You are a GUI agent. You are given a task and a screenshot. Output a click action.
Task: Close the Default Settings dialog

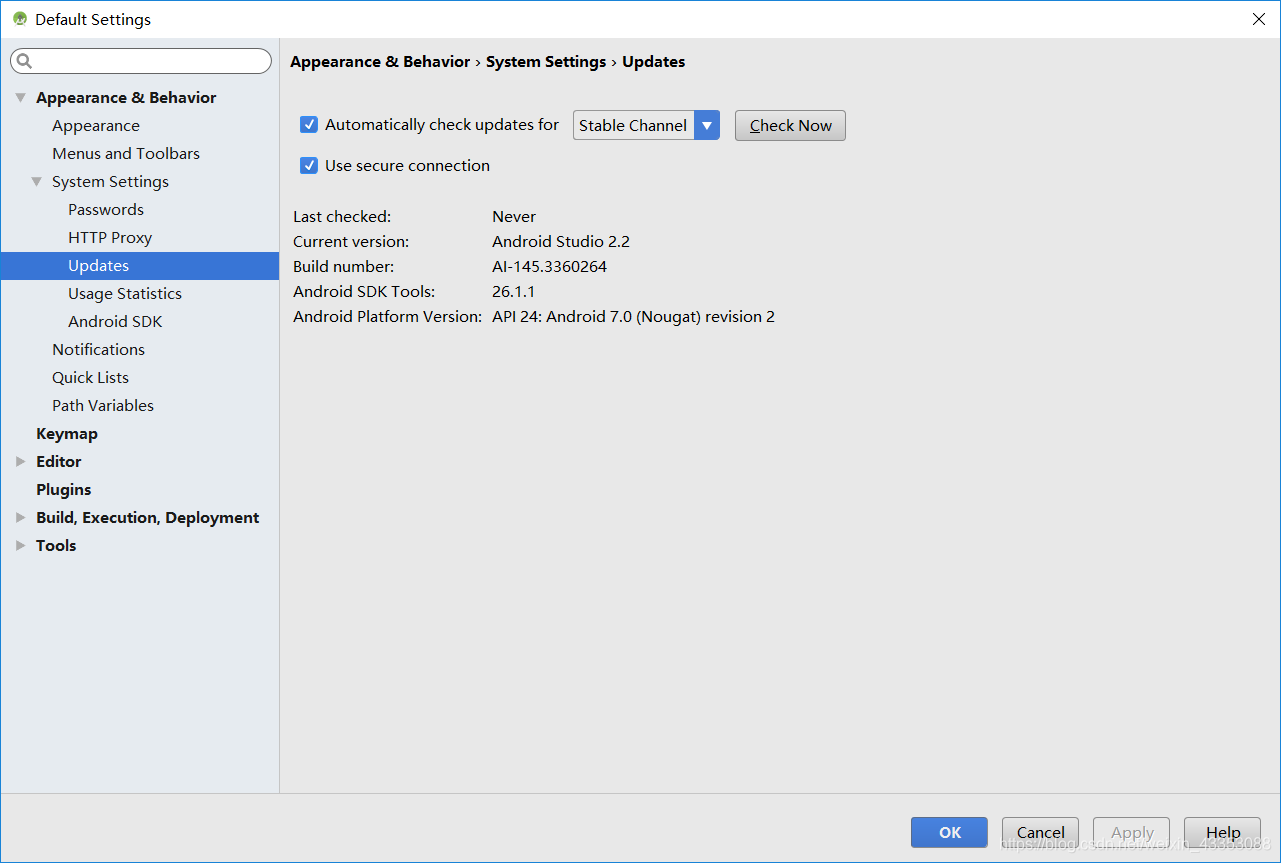[1259, 19]
